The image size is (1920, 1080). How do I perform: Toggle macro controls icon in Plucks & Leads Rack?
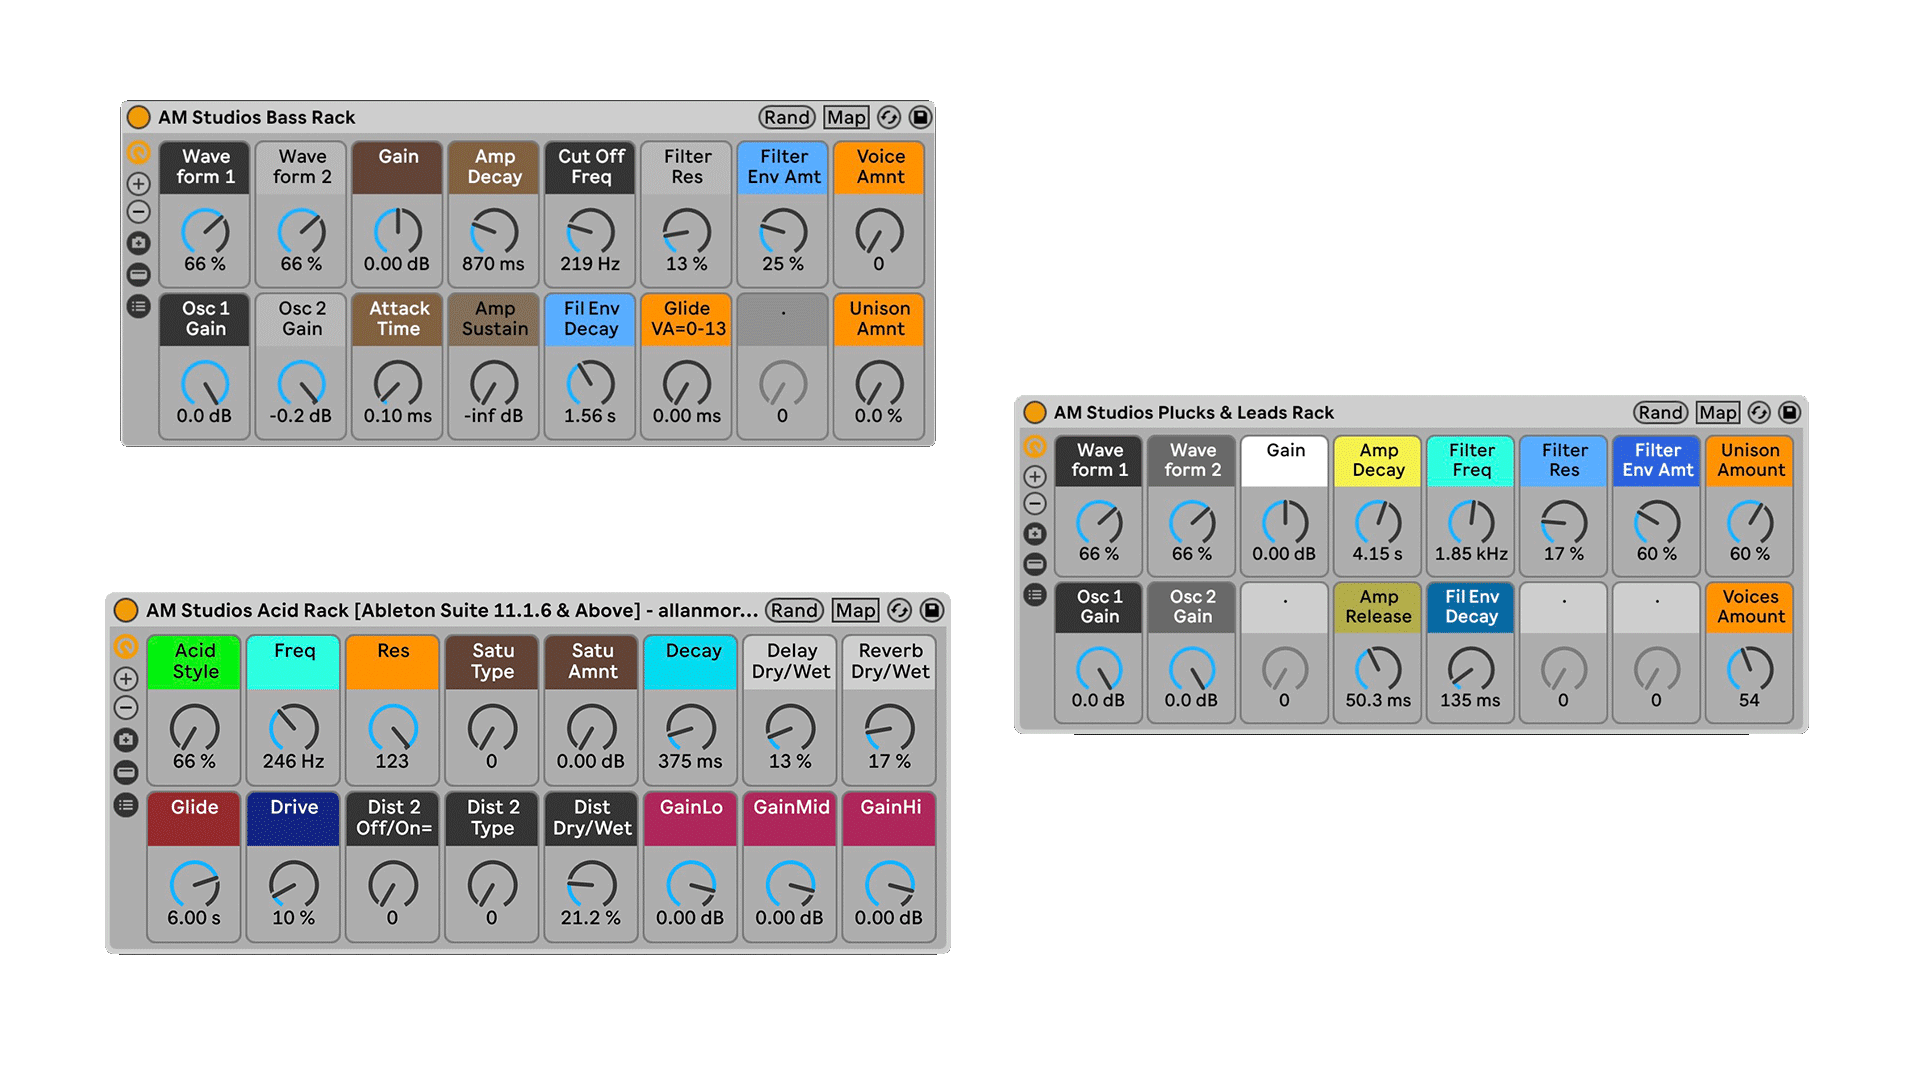coord(1035,447)
